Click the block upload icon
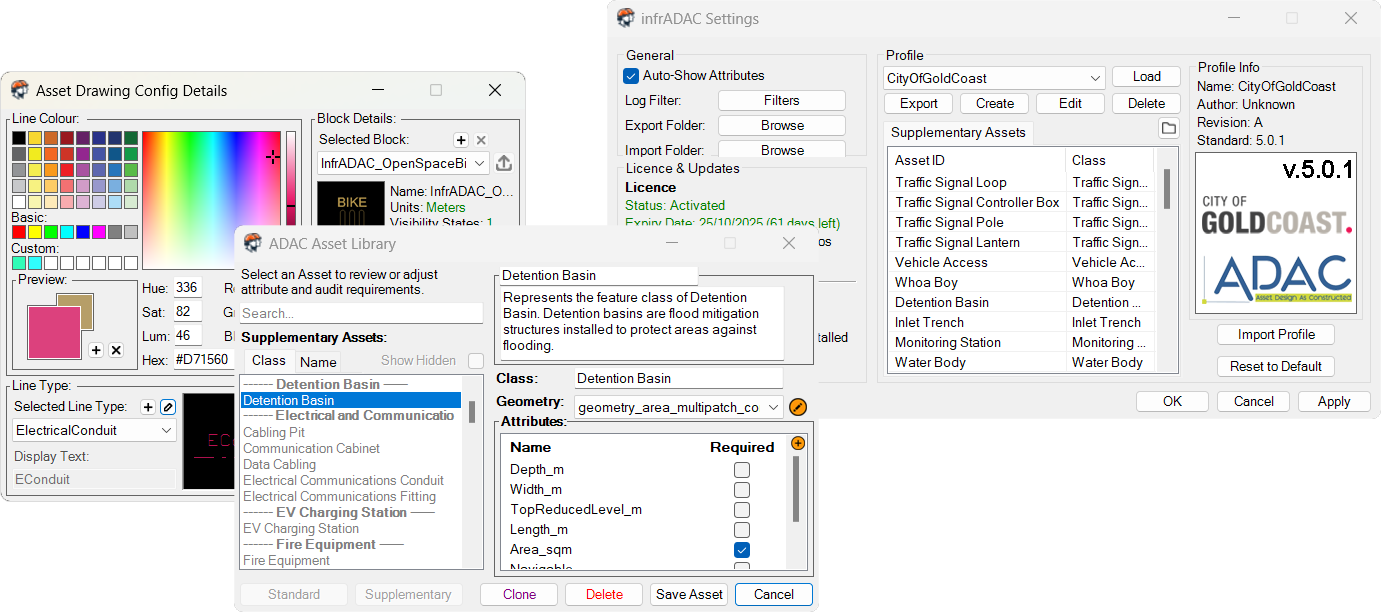The width and height of the screenshot is (1381, 612). (x=504, y=163)
